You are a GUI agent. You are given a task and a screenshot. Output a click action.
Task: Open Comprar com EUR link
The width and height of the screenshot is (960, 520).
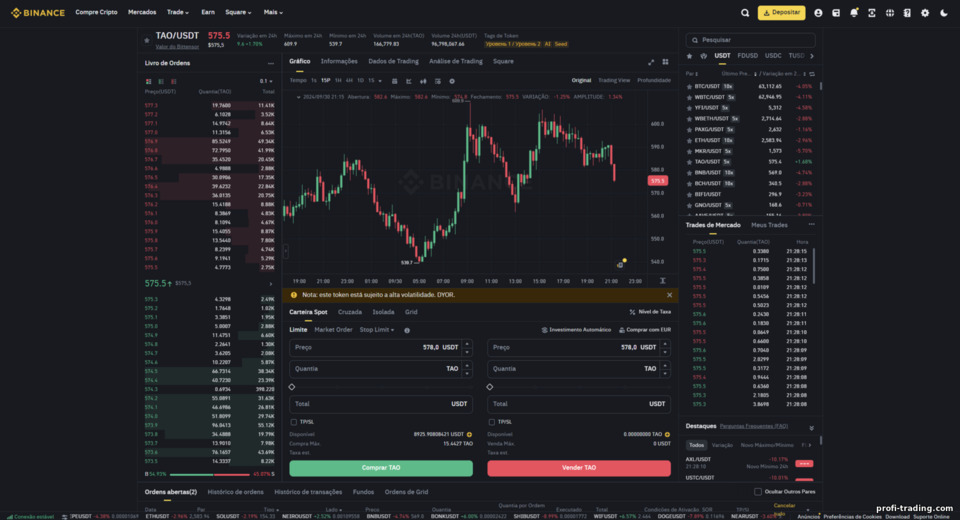[x=645, y=330]
